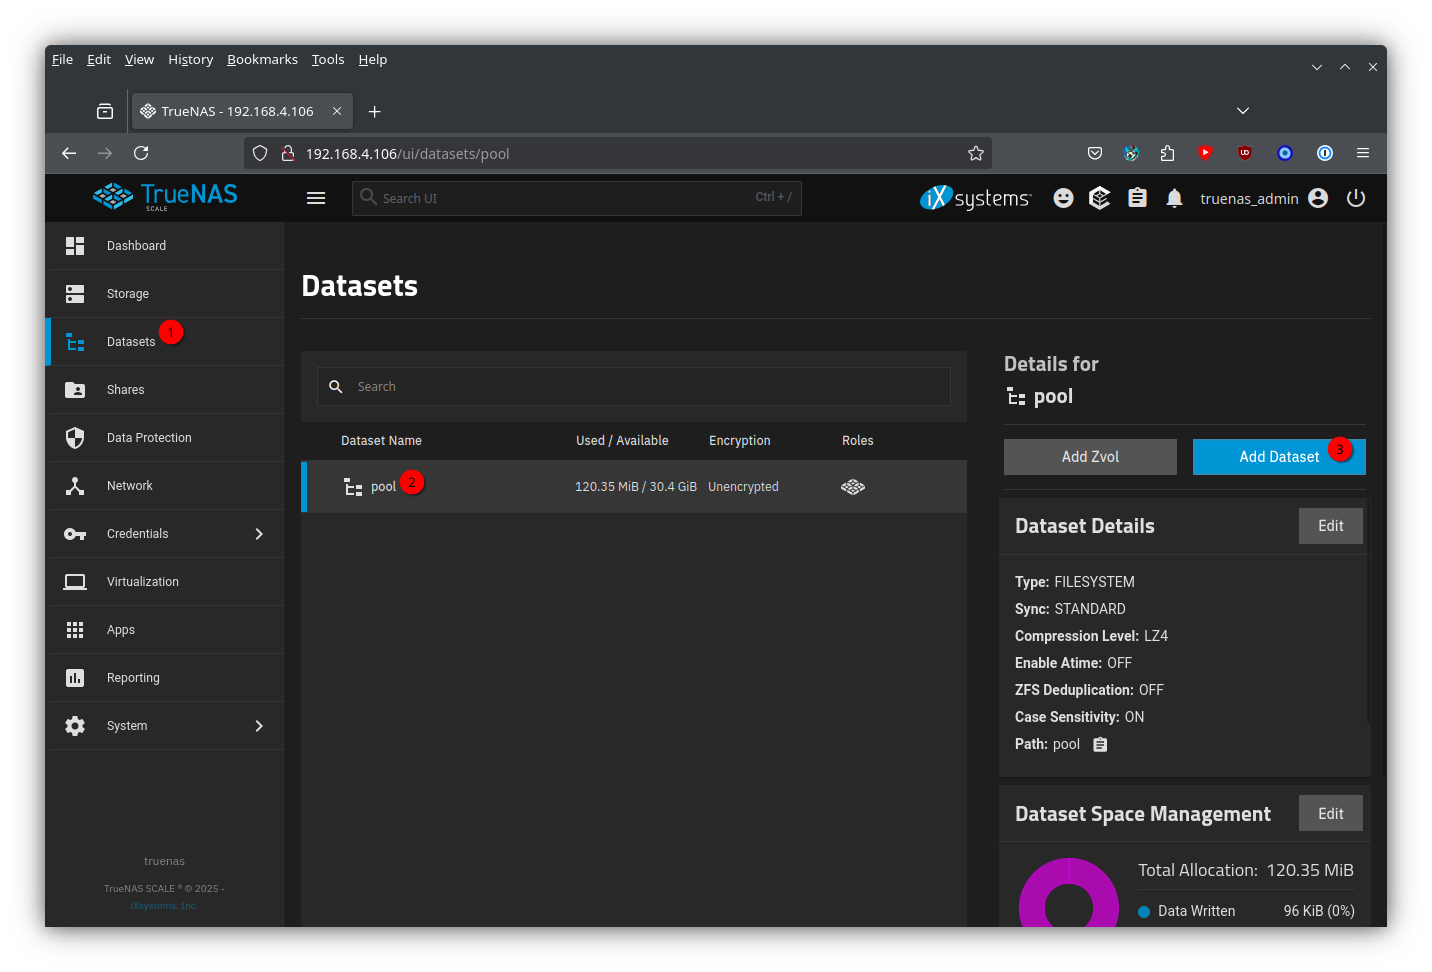Open the jobs clipboard icon in top bar
The width and height of the screenshot is (1432, 972).
pyautogui.click(x=1137, y=198)
